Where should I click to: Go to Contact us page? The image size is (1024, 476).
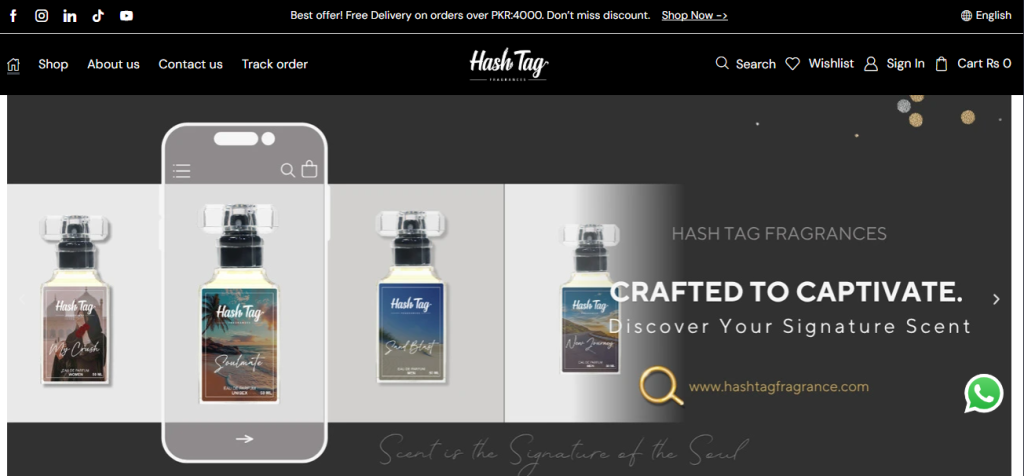(191, 64)
